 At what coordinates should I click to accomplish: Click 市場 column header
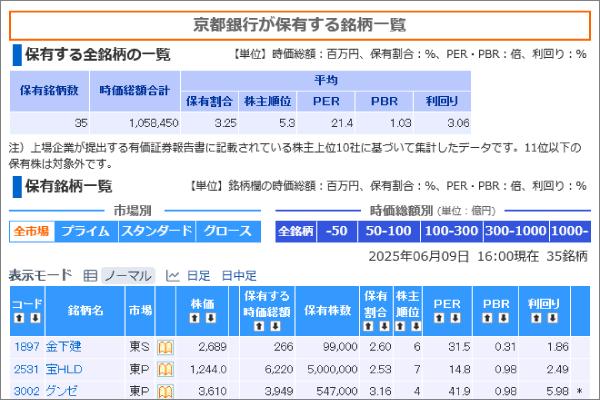(140, 310)
